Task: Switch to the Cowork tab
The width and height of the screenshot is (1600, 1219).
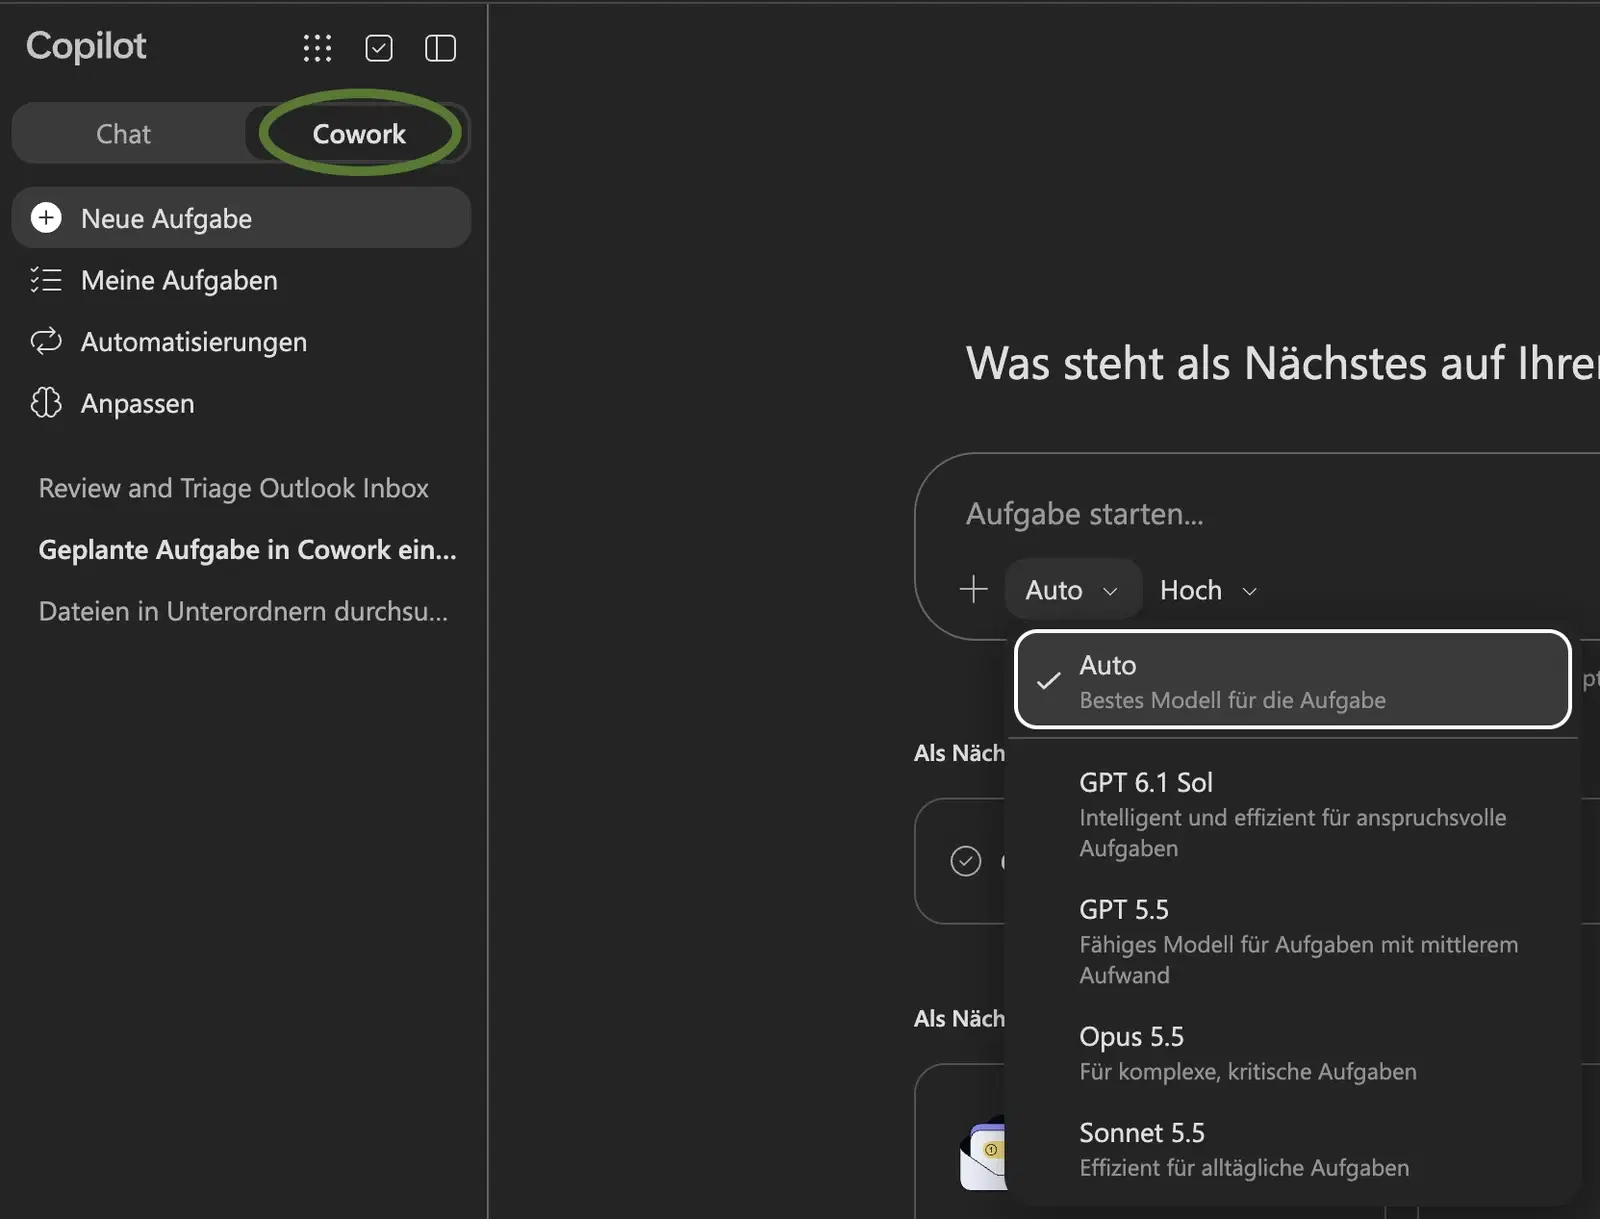Action: click(359, 134)
